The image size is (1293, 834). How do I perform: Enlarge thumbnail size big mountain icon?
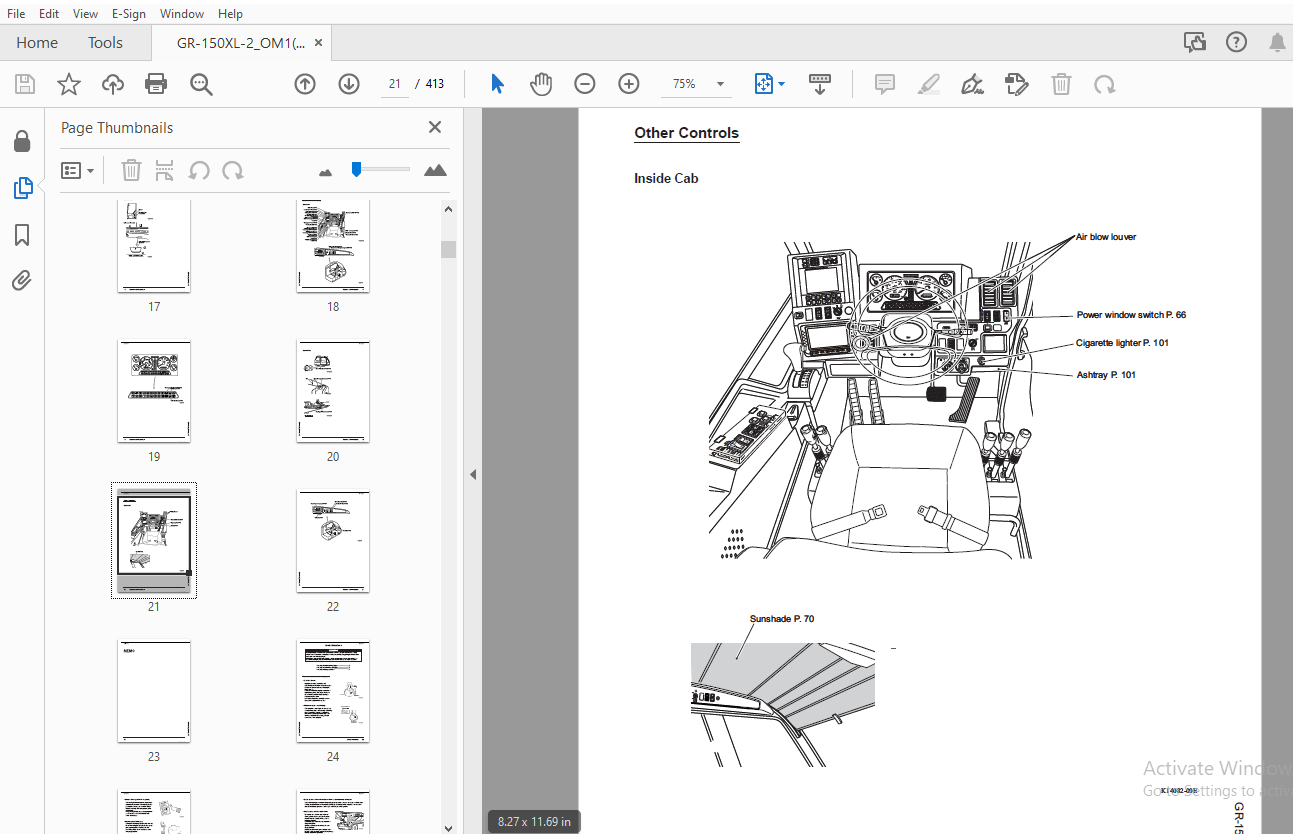coord(435,170)
